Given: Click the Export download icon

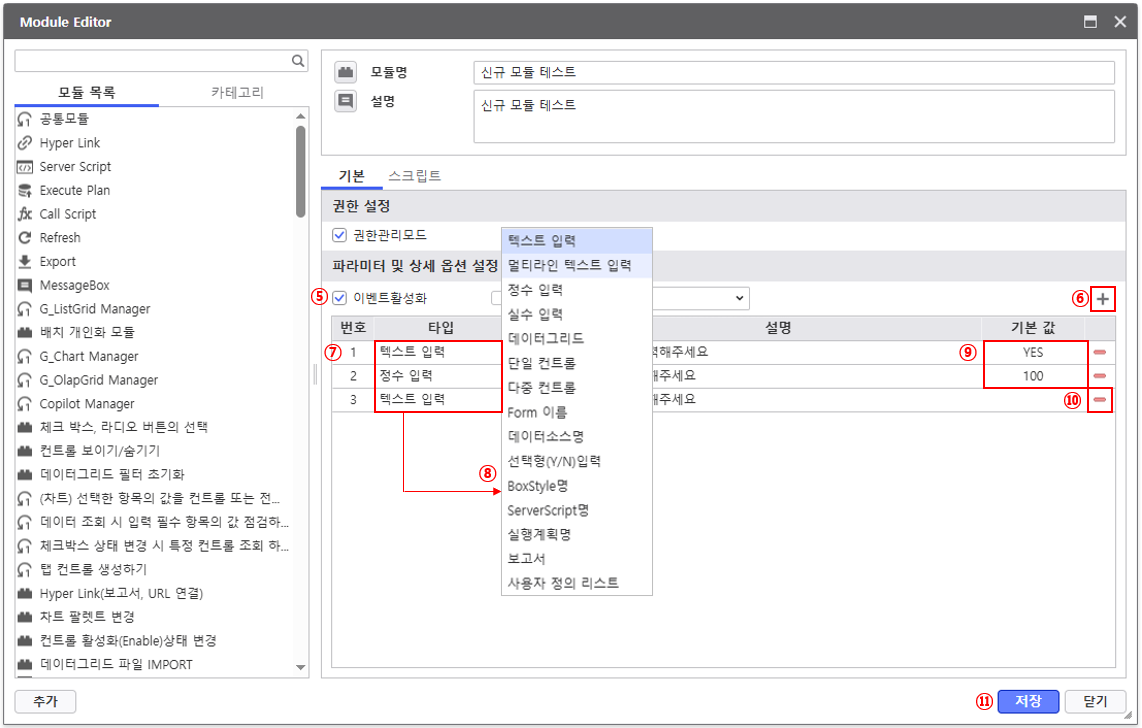Looking at the screenshot, I should click(x=25, y=262).
